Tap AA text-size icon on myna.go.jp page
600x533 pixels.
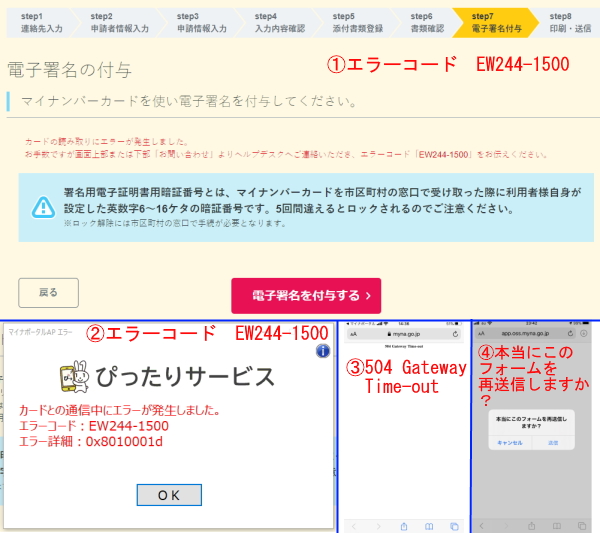tap(354, 334)
